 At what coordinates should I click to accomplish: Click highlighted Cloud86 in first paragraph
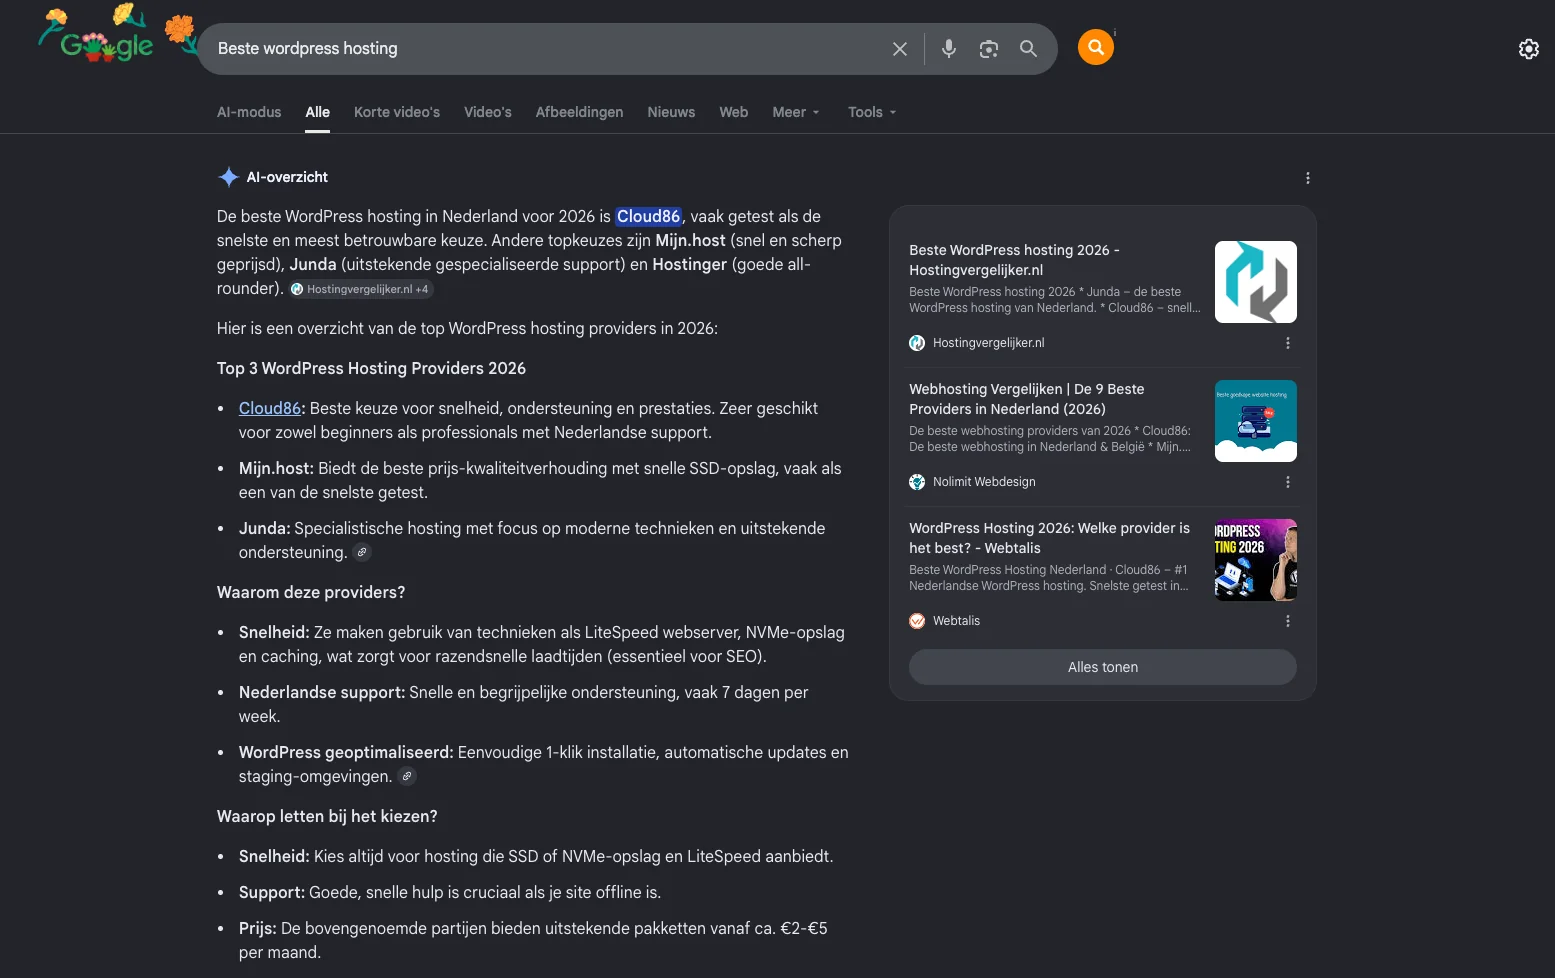pos(648,216)
